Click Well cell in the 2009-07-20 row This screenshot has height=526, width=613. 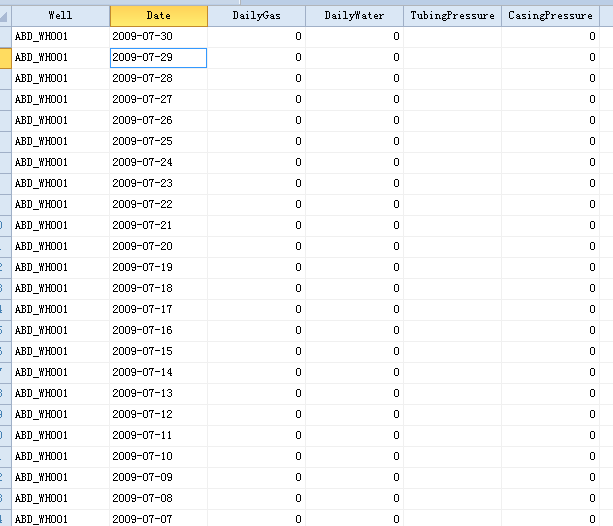tap(61, 247)
